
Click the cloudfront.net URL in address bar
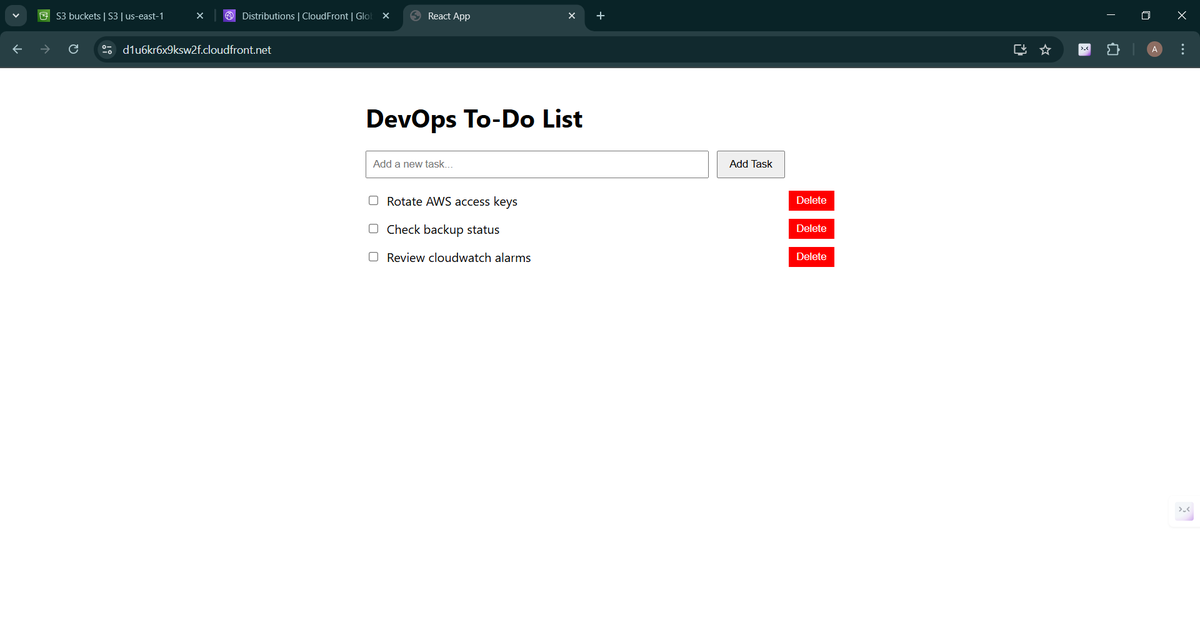pos(197,50)
